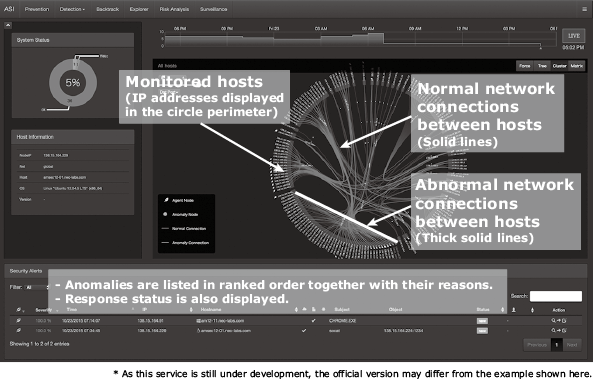This screenshot has height=380, width=593.
Task: Click the Search input field
Action: point(556,296)
